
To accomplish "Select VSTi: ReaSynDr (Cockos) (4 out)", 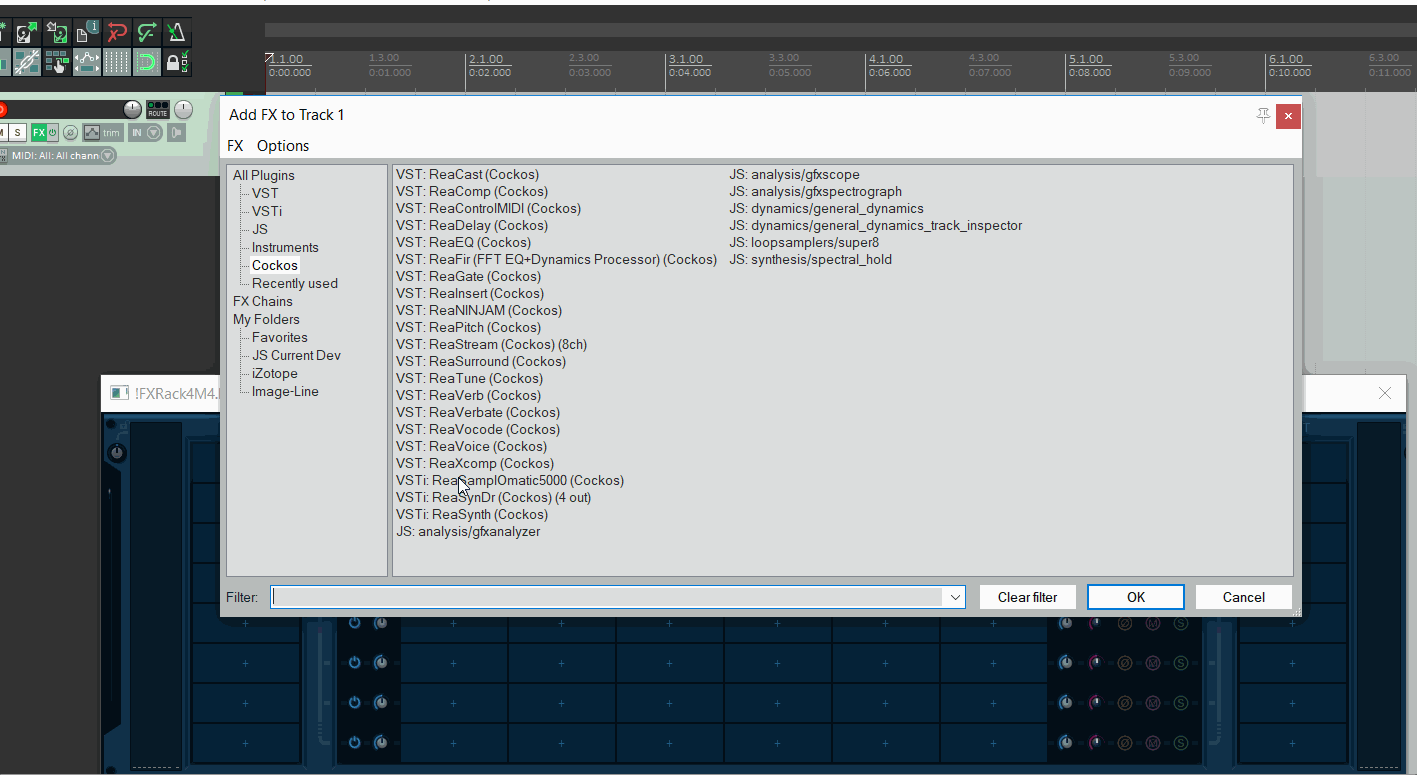I will [493, 497].
